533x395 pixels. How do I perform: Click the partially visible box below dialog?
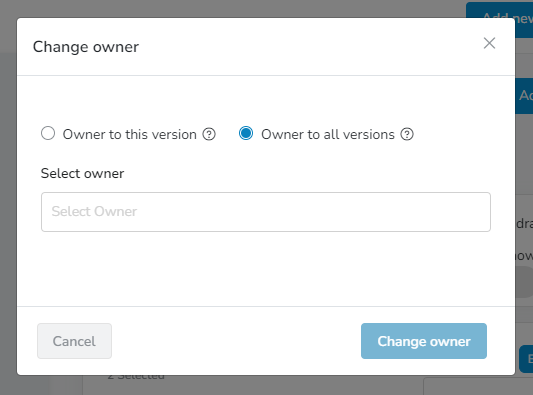point(478,386)
